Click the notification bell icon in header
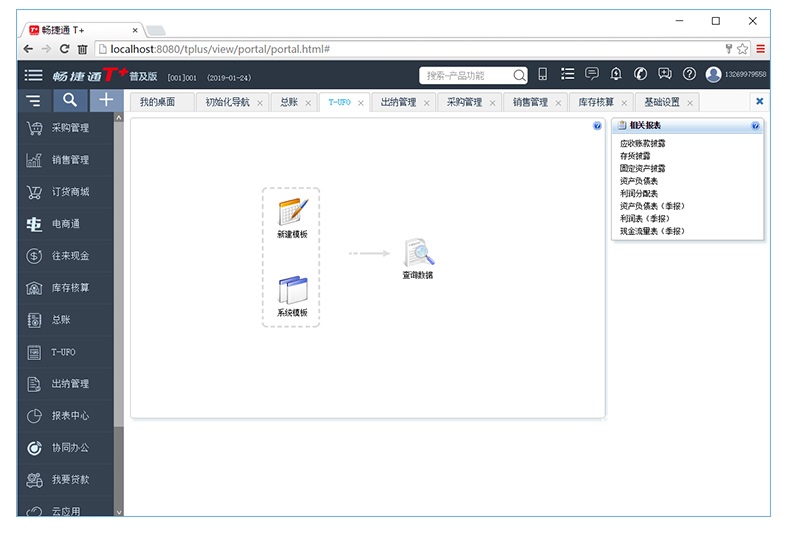 tap(616, 74)
